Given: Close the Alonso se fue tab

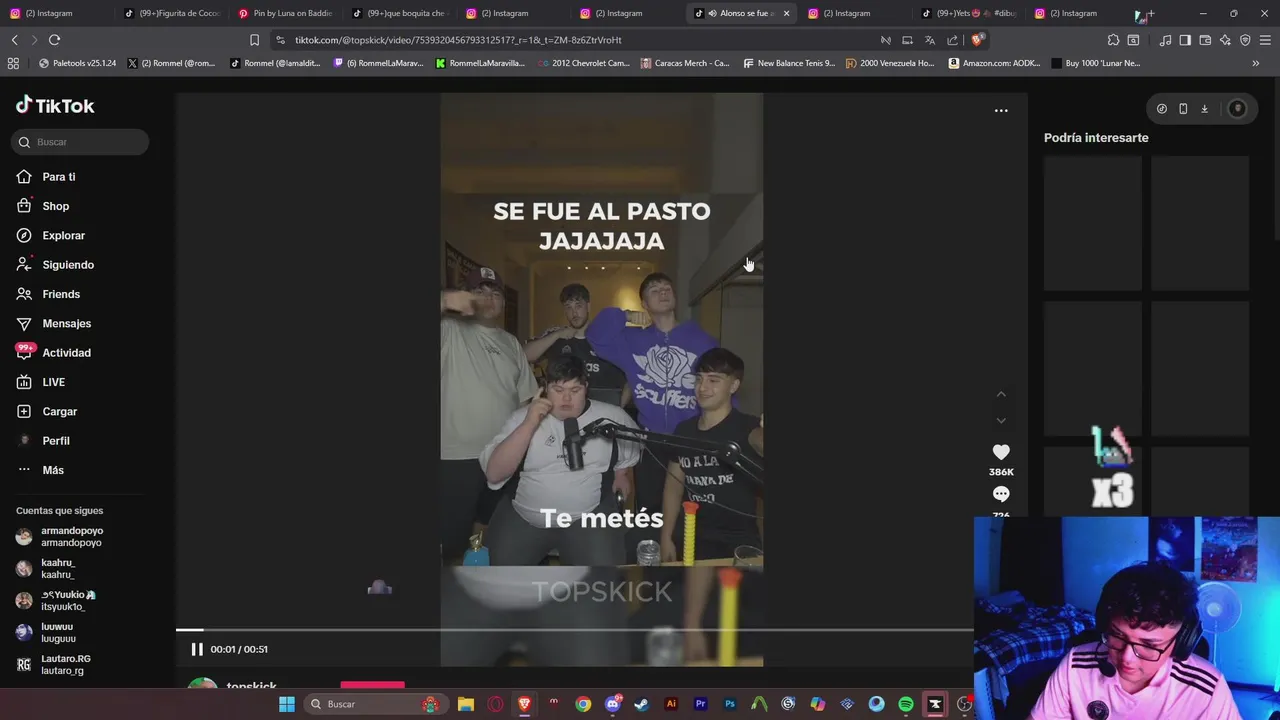Looking at the screenshot, I should [786, 13].
